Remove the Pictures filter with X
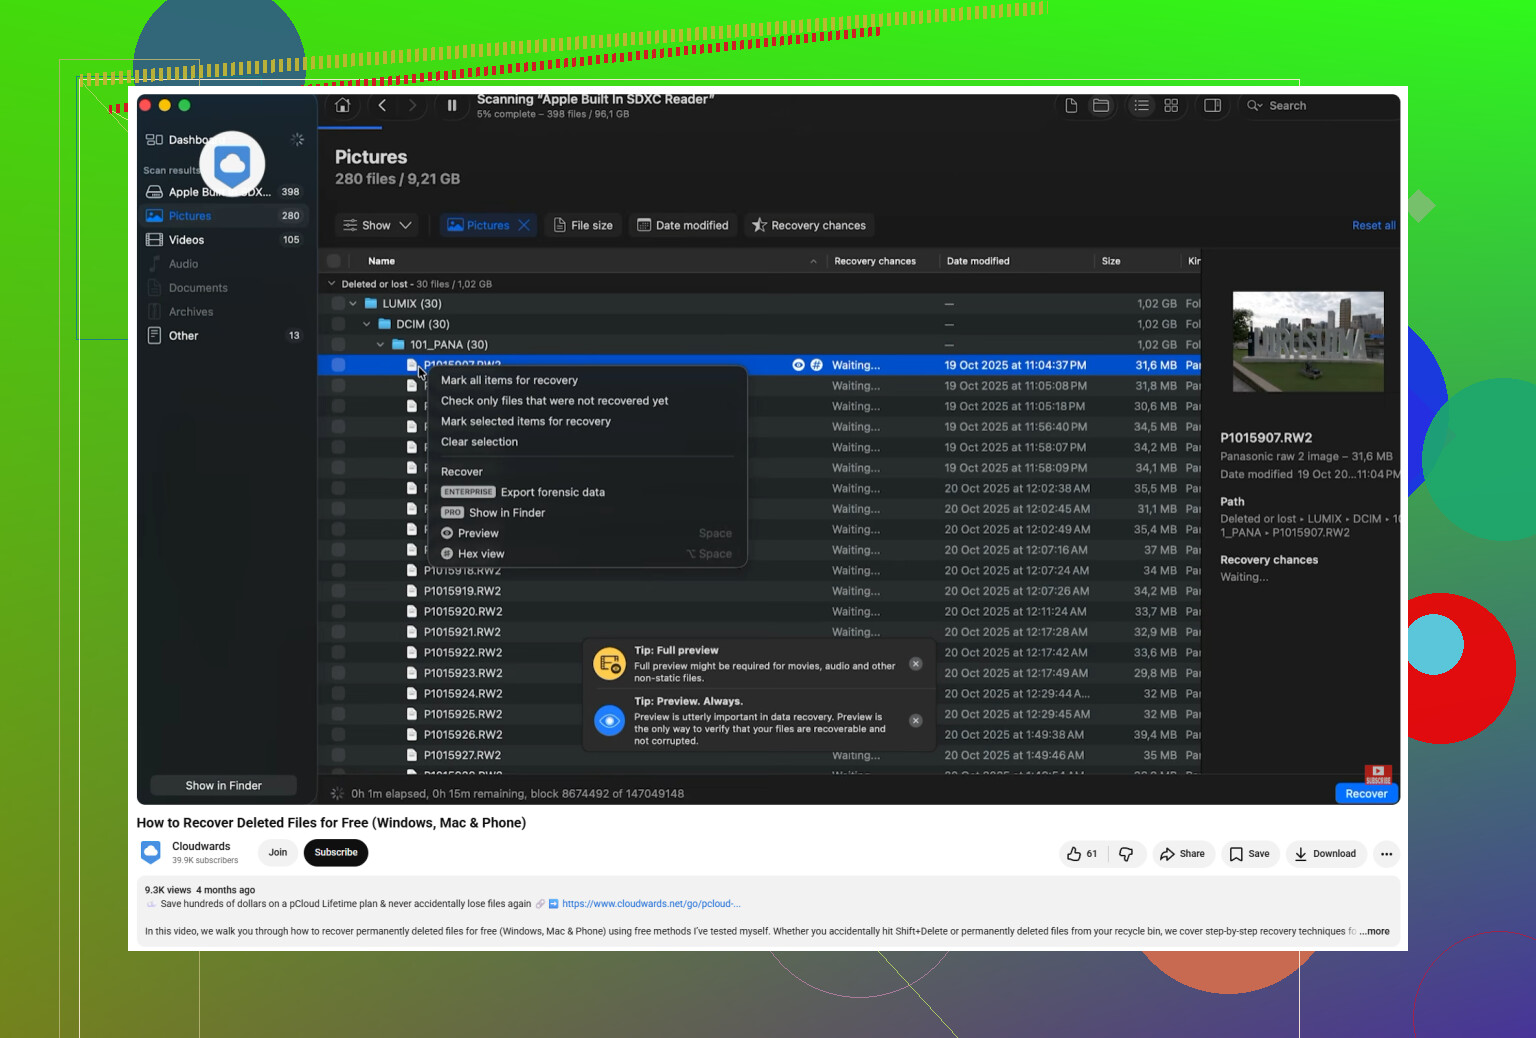 click(524, 225)
